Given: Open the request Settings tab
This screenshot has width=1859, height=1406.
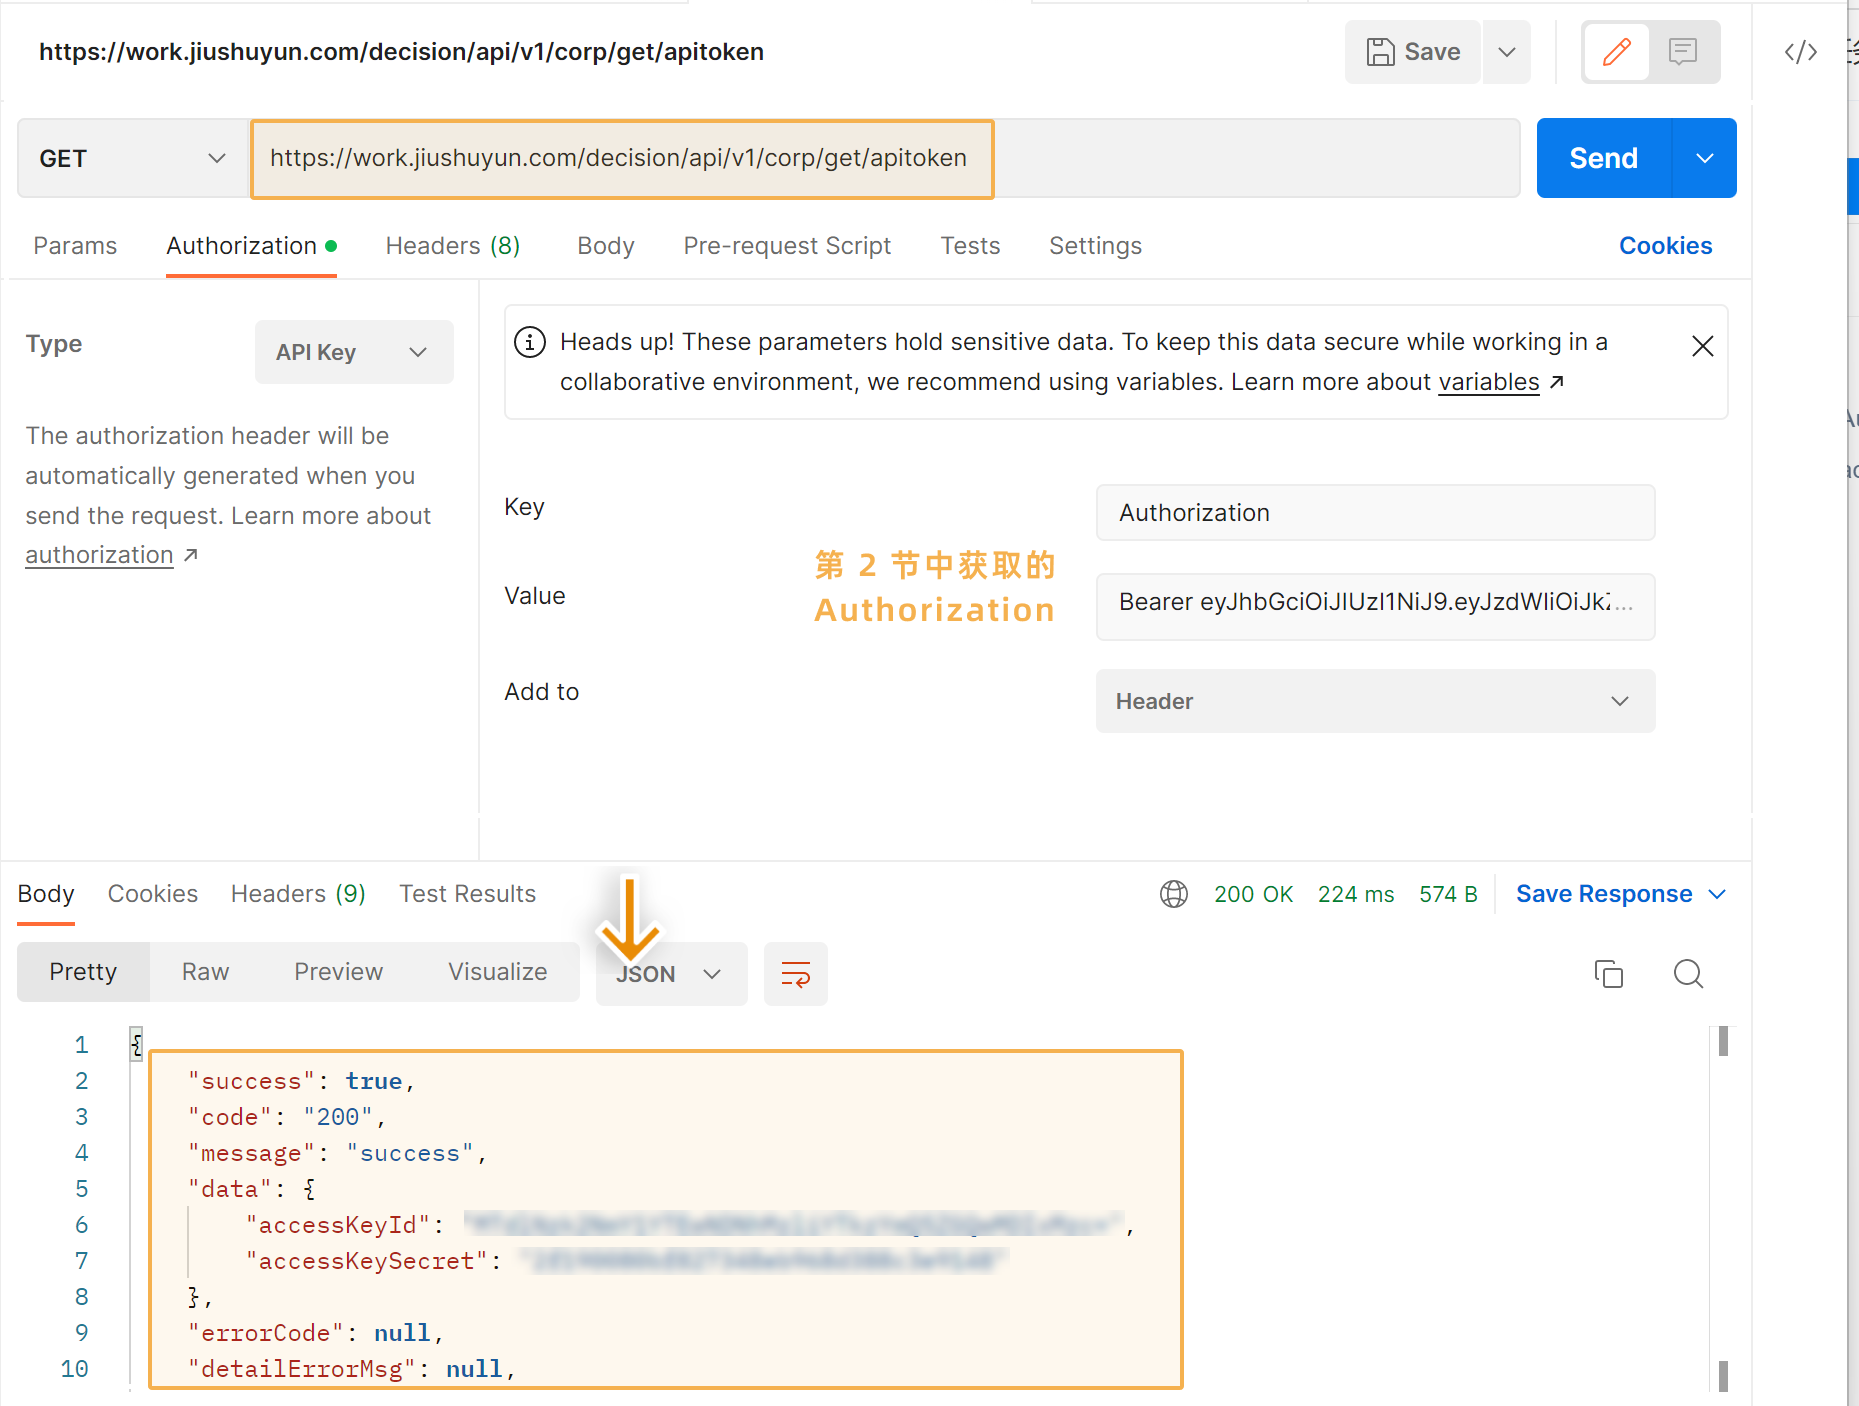Looking at the screenshot, I should [x=1095, y=246].
